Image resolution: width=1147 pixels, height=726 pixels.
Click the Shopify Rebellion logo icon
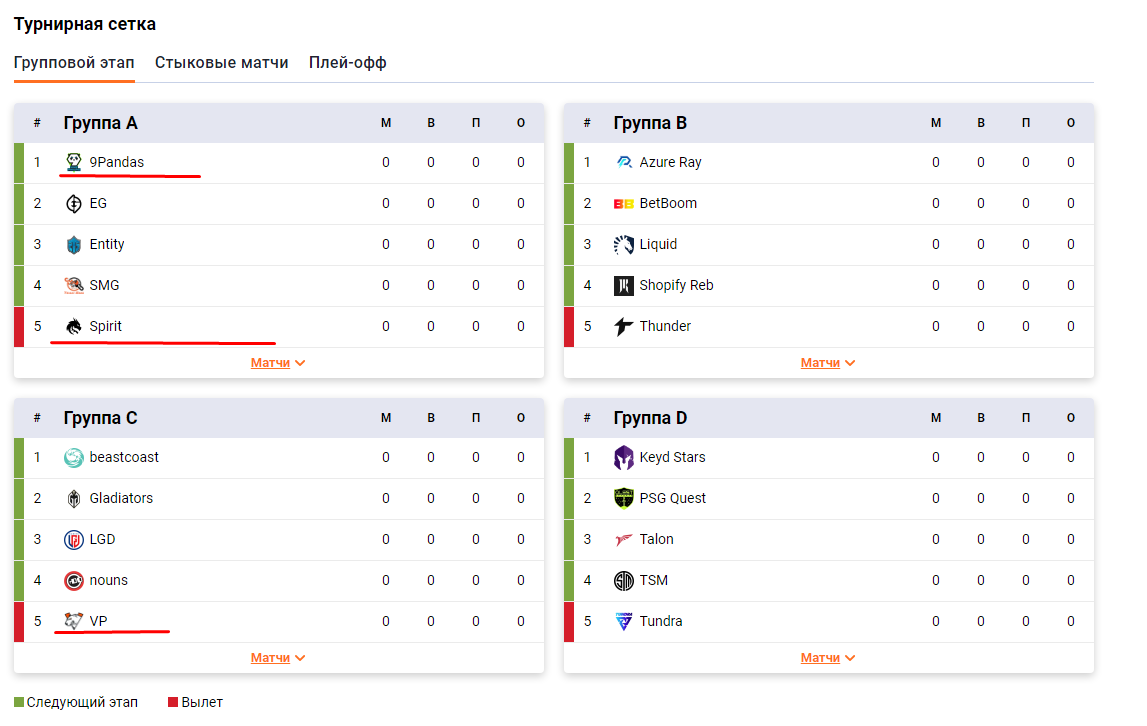(x=624, y=285)
